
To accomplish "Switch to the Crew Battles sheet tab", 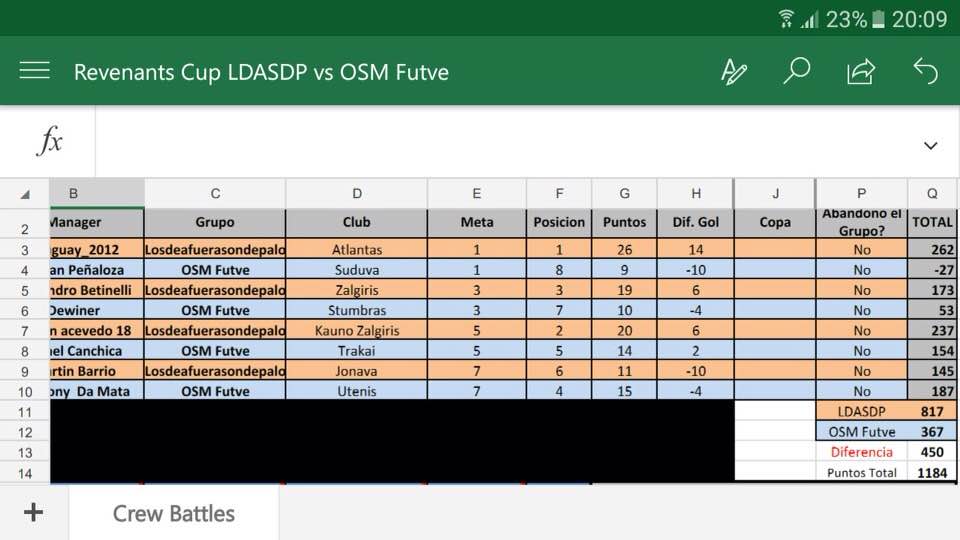I will 174,513.
